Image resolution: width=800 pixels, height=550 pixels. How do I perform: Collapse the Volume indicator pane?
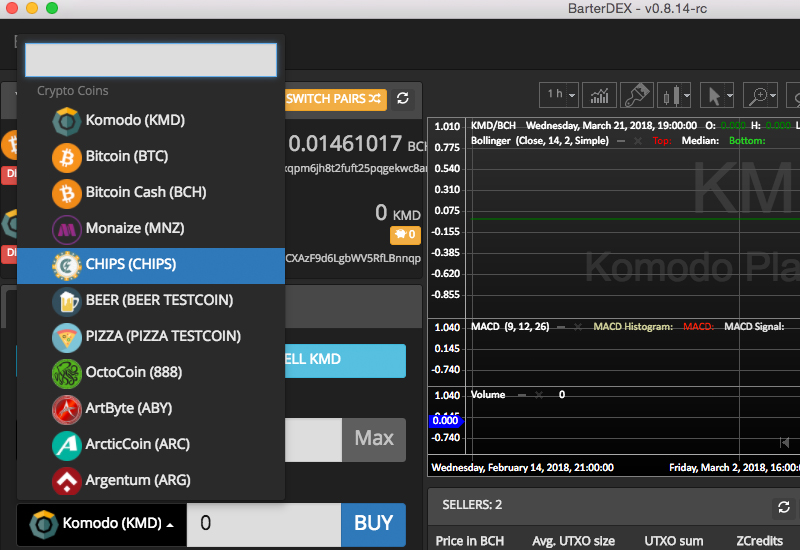click(x=522, y=395)
